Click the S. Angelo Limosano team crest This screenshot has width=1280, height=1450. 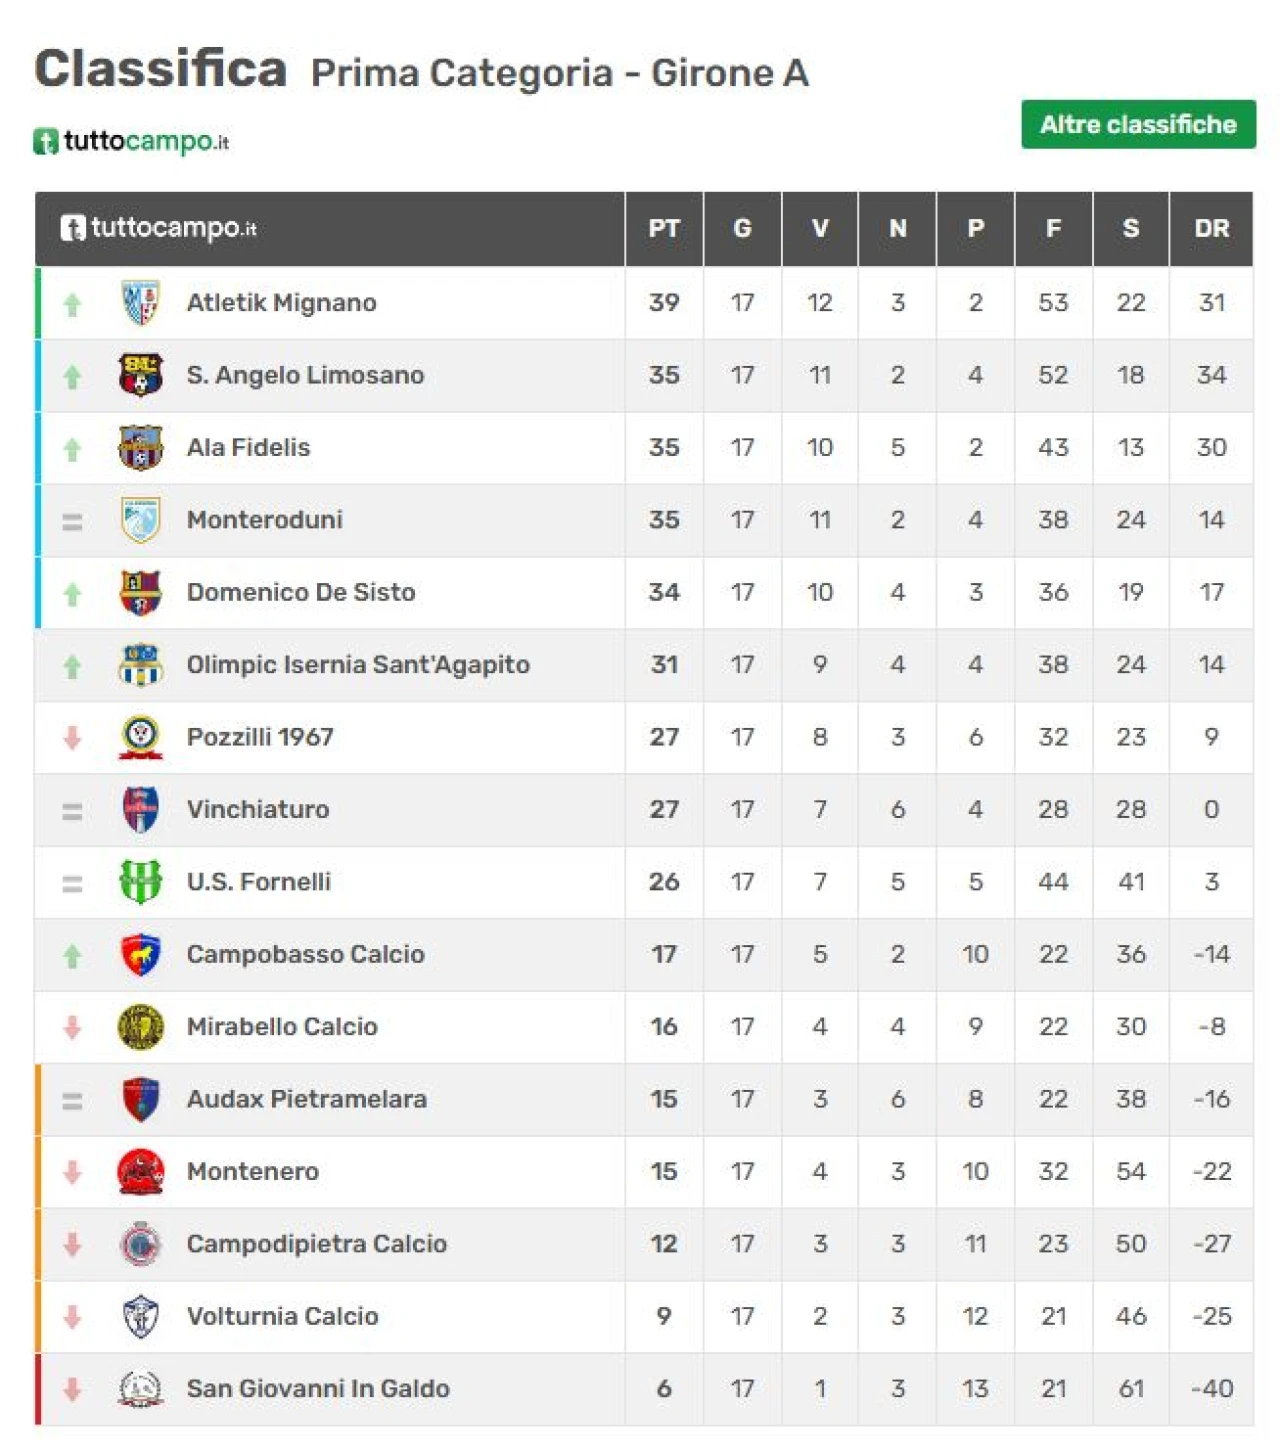pyautogui.click(x=140, y=375)
